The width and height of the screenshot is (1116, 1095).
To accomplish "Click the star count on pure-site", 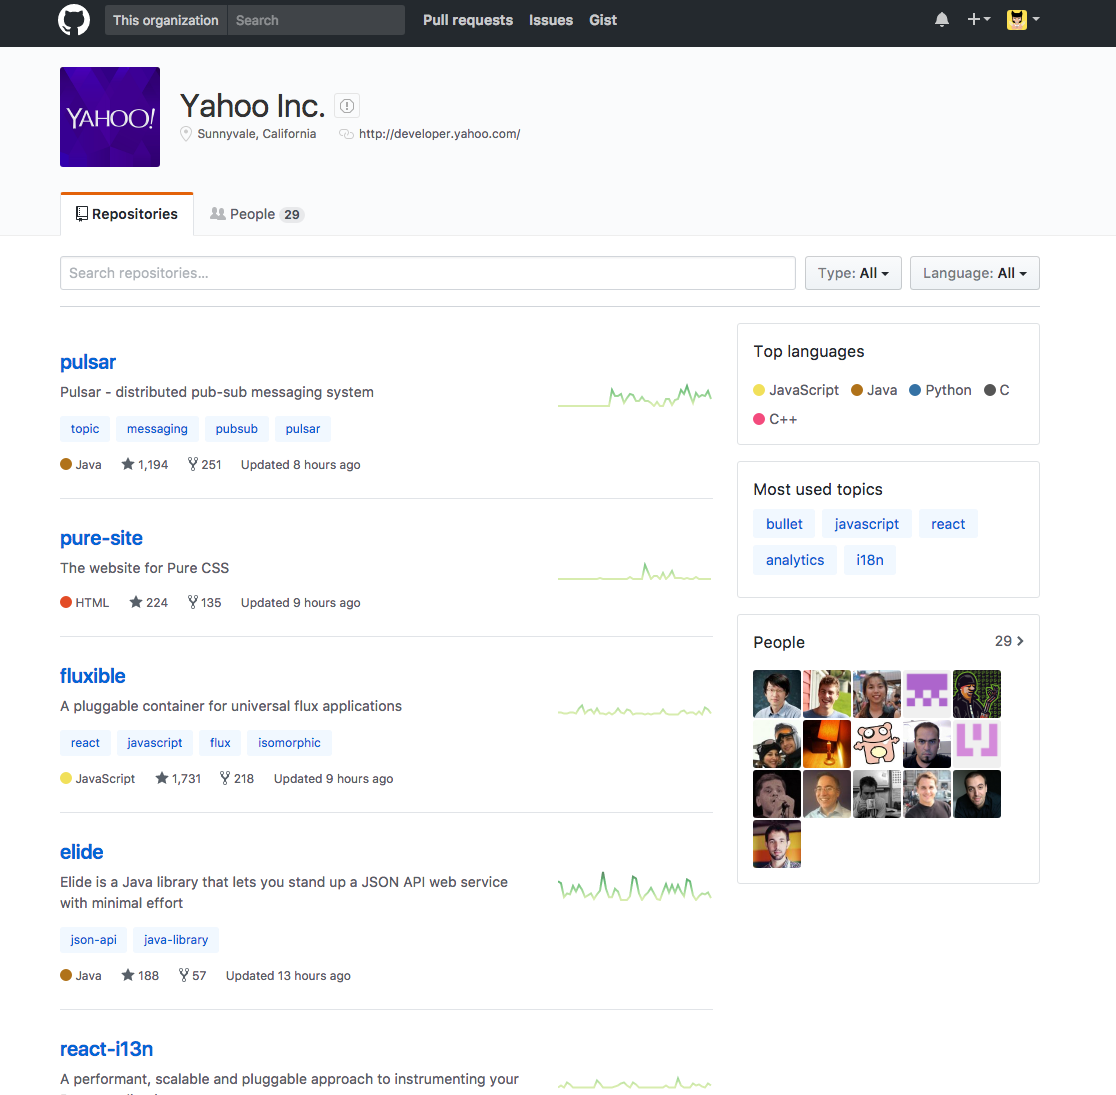I will (148, 602).
